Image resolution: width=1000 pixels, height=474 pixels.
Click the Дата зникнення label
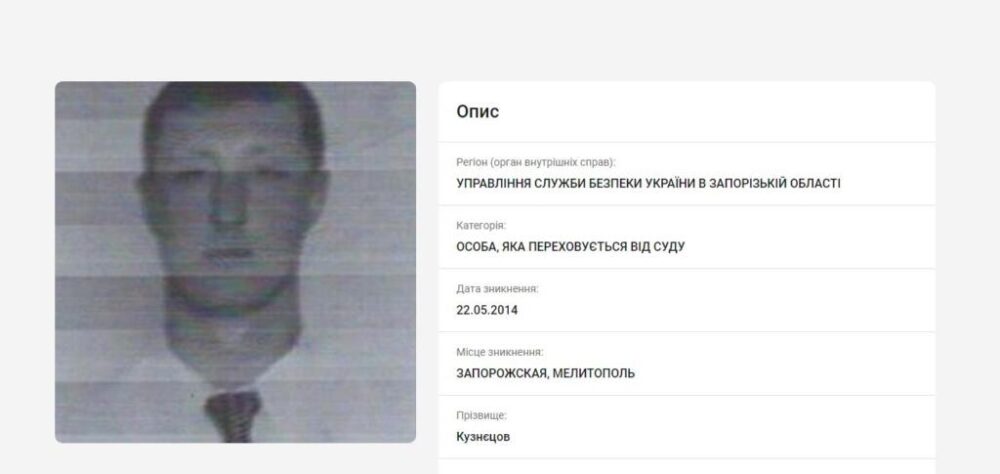(x=497, y=289)
